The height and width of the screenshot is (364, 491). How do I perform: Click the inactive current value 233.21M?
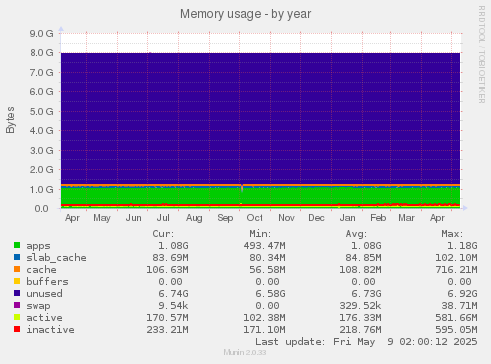(x=167, y=330)
